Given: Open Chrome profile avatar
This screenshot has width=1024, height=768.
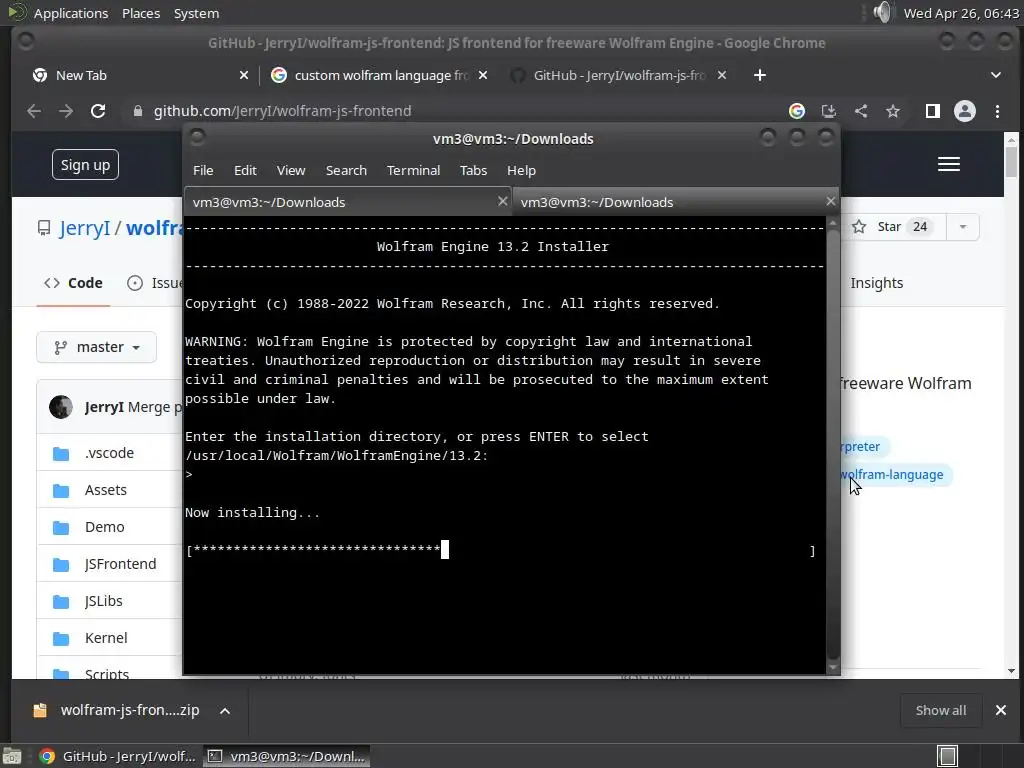Looking at the screenshot, I should [x=965, y=111].
